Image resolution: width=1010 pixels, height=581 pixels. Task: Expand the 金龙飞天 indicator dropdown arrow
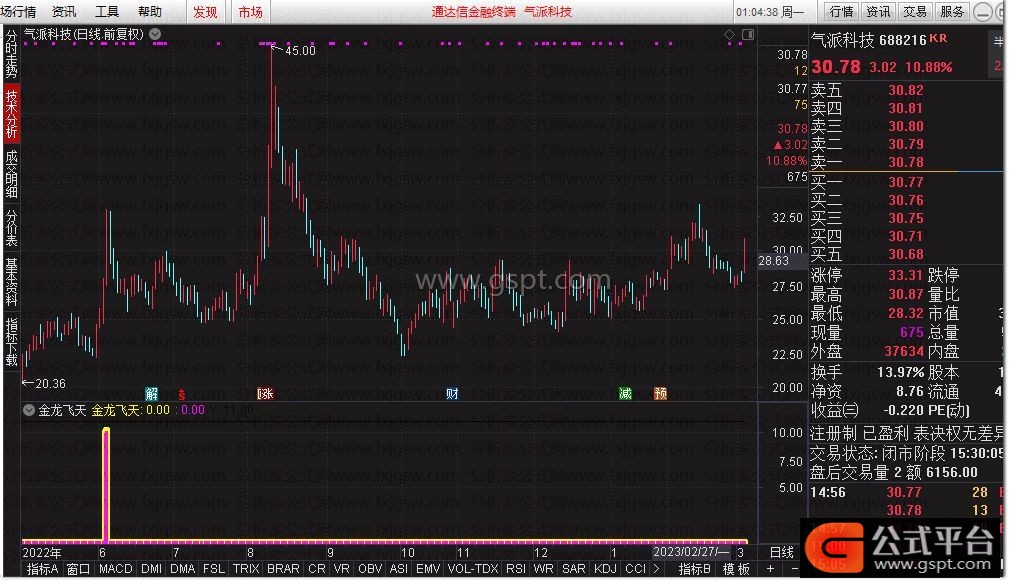(29, 410)
